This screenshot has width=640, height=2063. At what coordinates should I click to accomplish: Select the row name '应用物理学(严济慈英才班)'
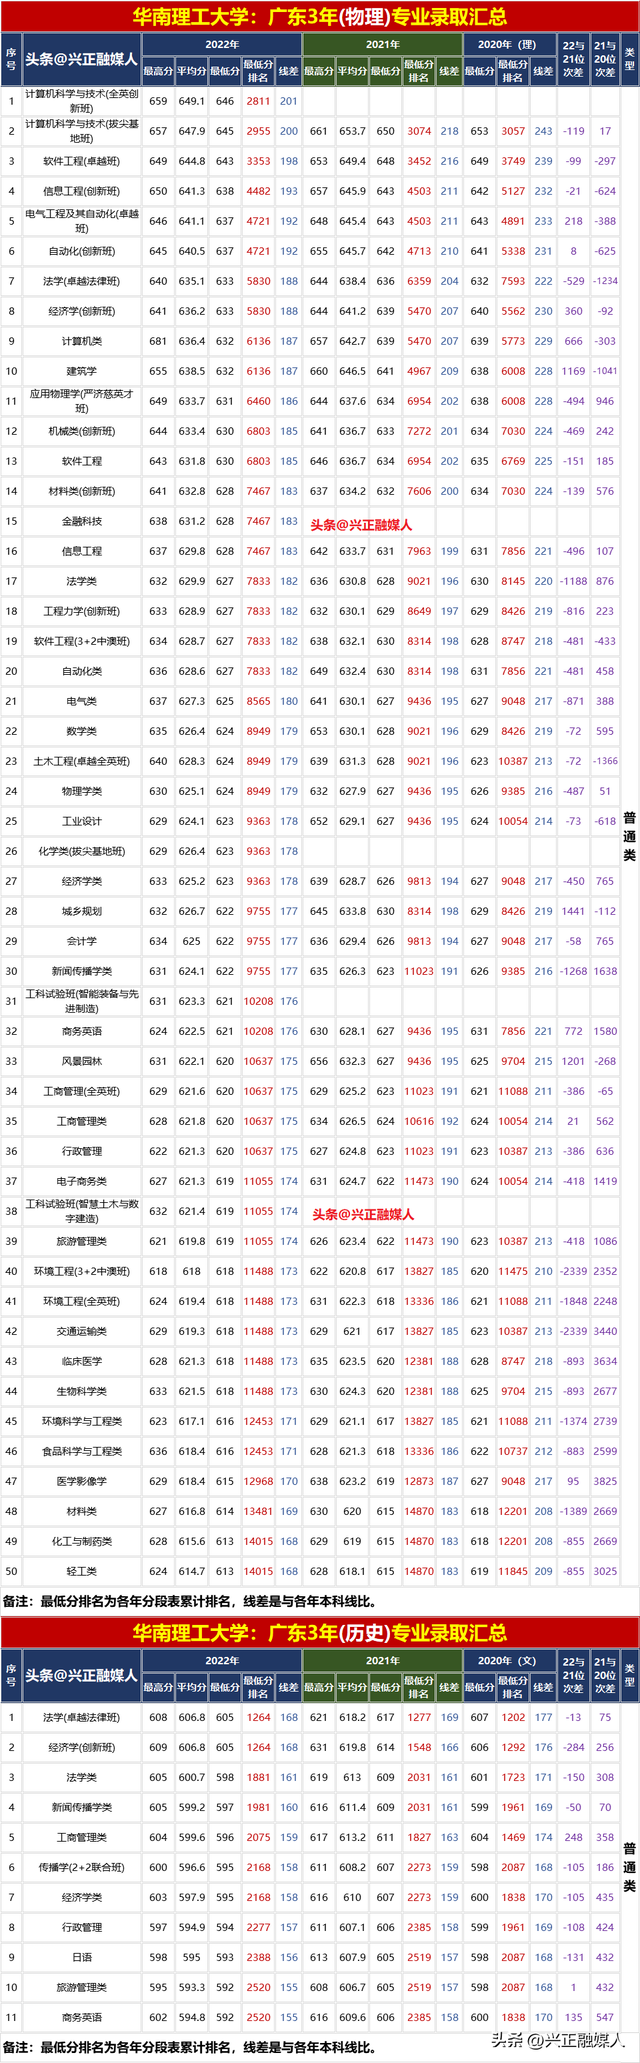point(81,401)
